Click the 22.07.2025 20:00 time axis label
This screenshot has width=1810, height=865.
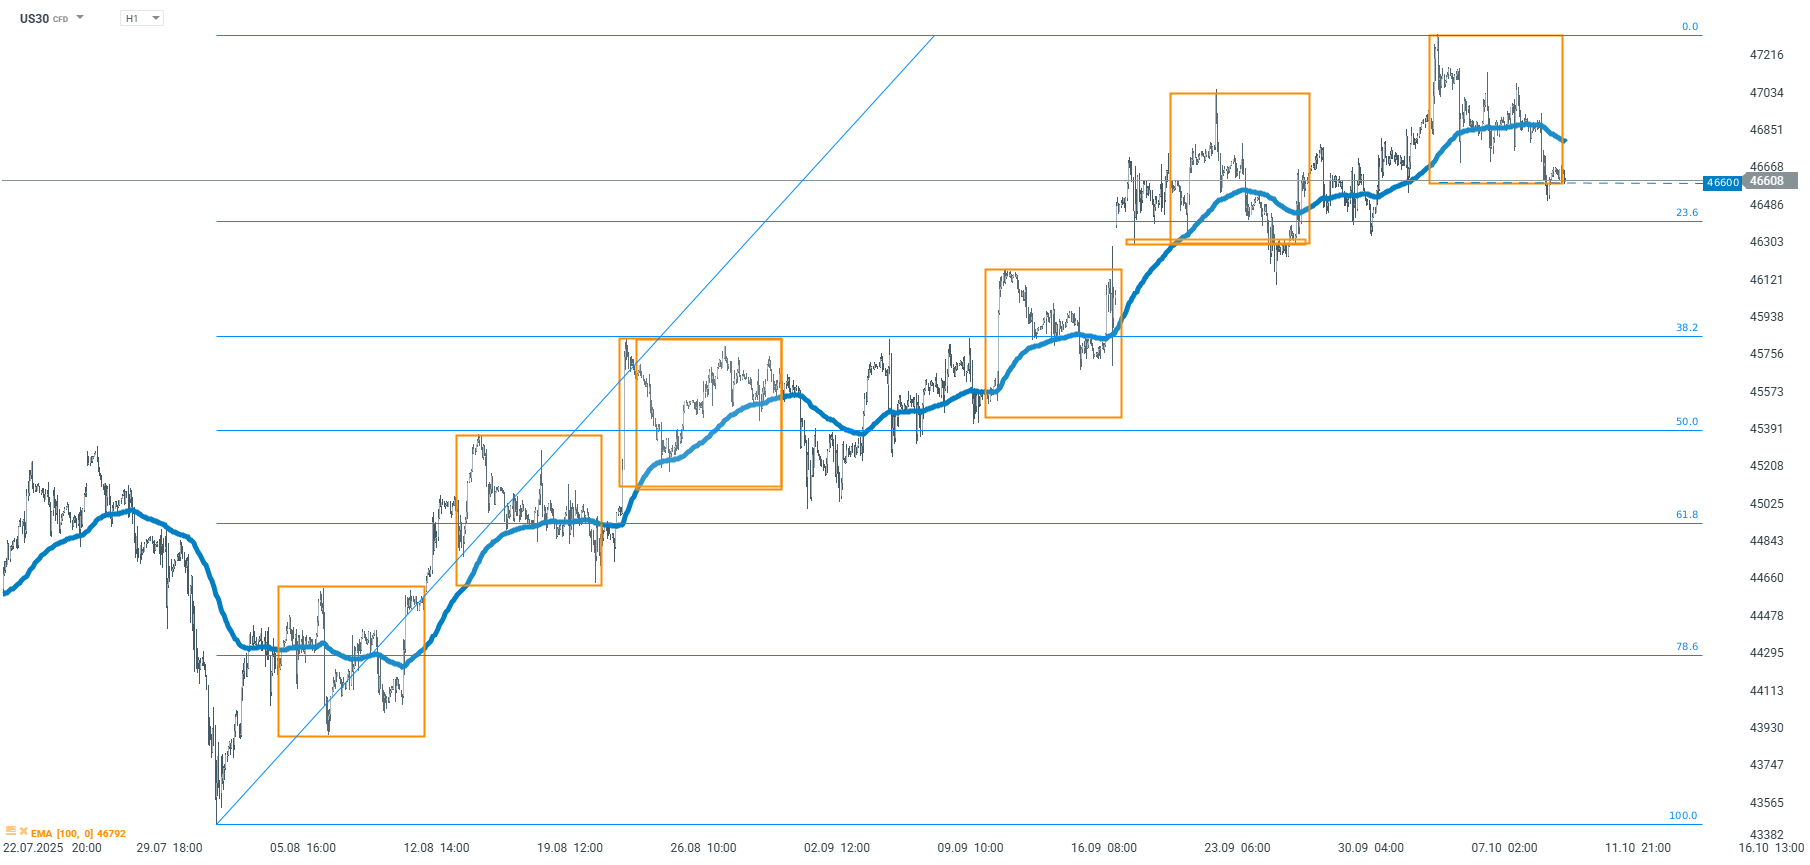click(x=52, y=848)
